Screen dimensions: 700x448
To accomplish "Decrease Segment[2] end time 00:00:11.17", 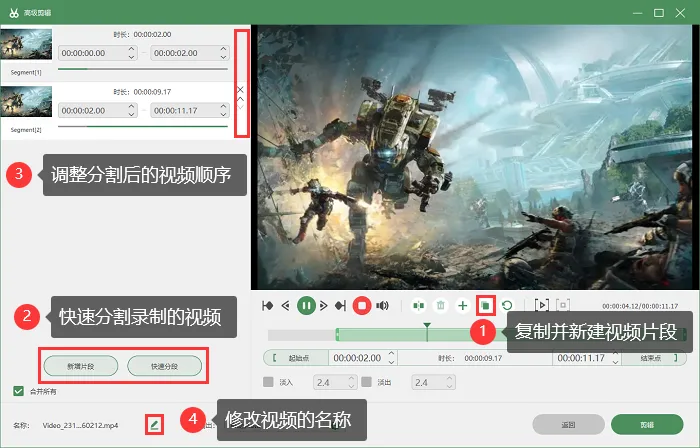I will [224, 114].
